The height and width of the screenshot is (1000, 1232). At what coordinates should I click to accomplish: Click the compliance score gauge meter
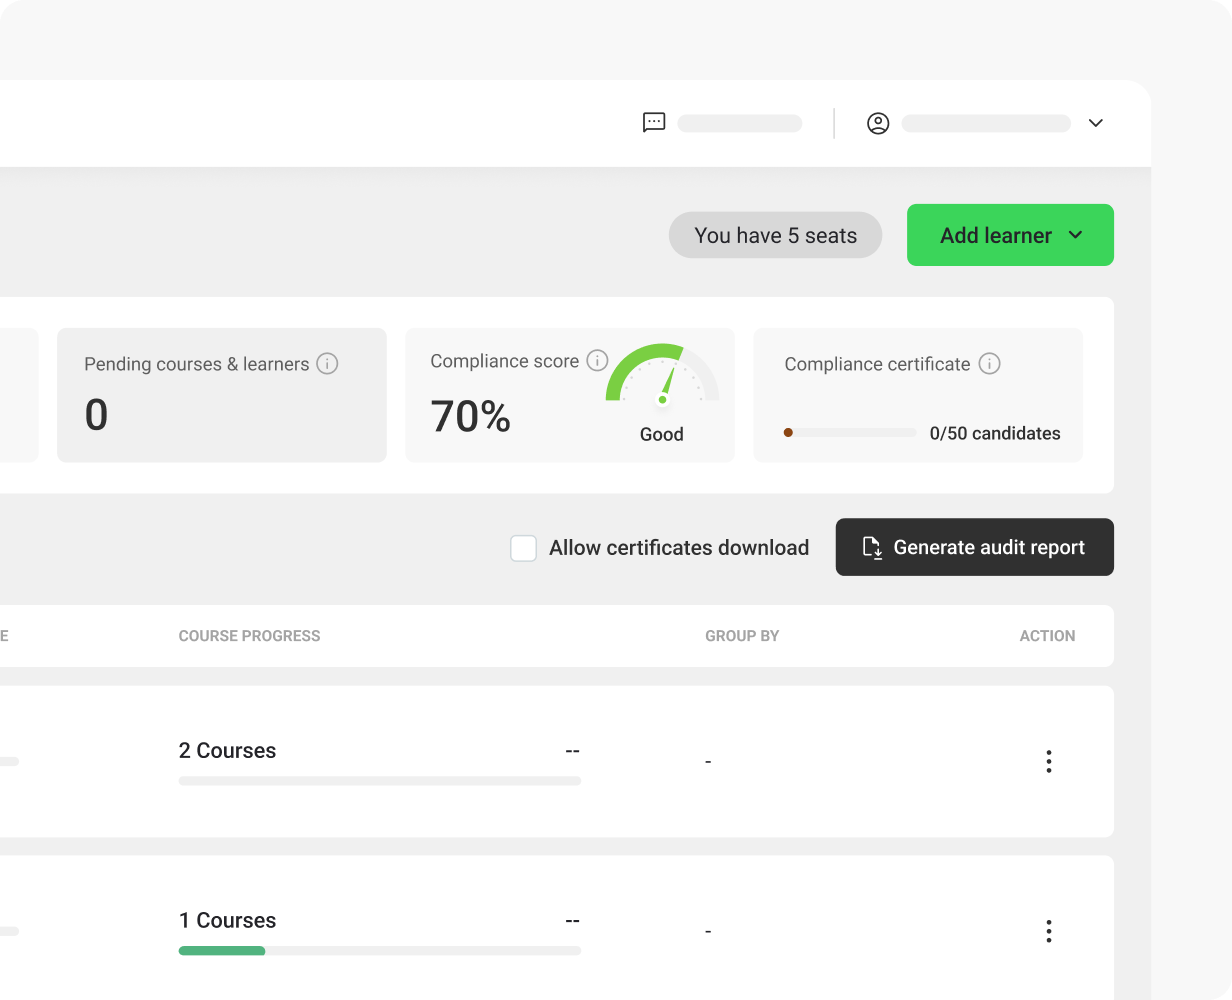(x=662, y=378)
